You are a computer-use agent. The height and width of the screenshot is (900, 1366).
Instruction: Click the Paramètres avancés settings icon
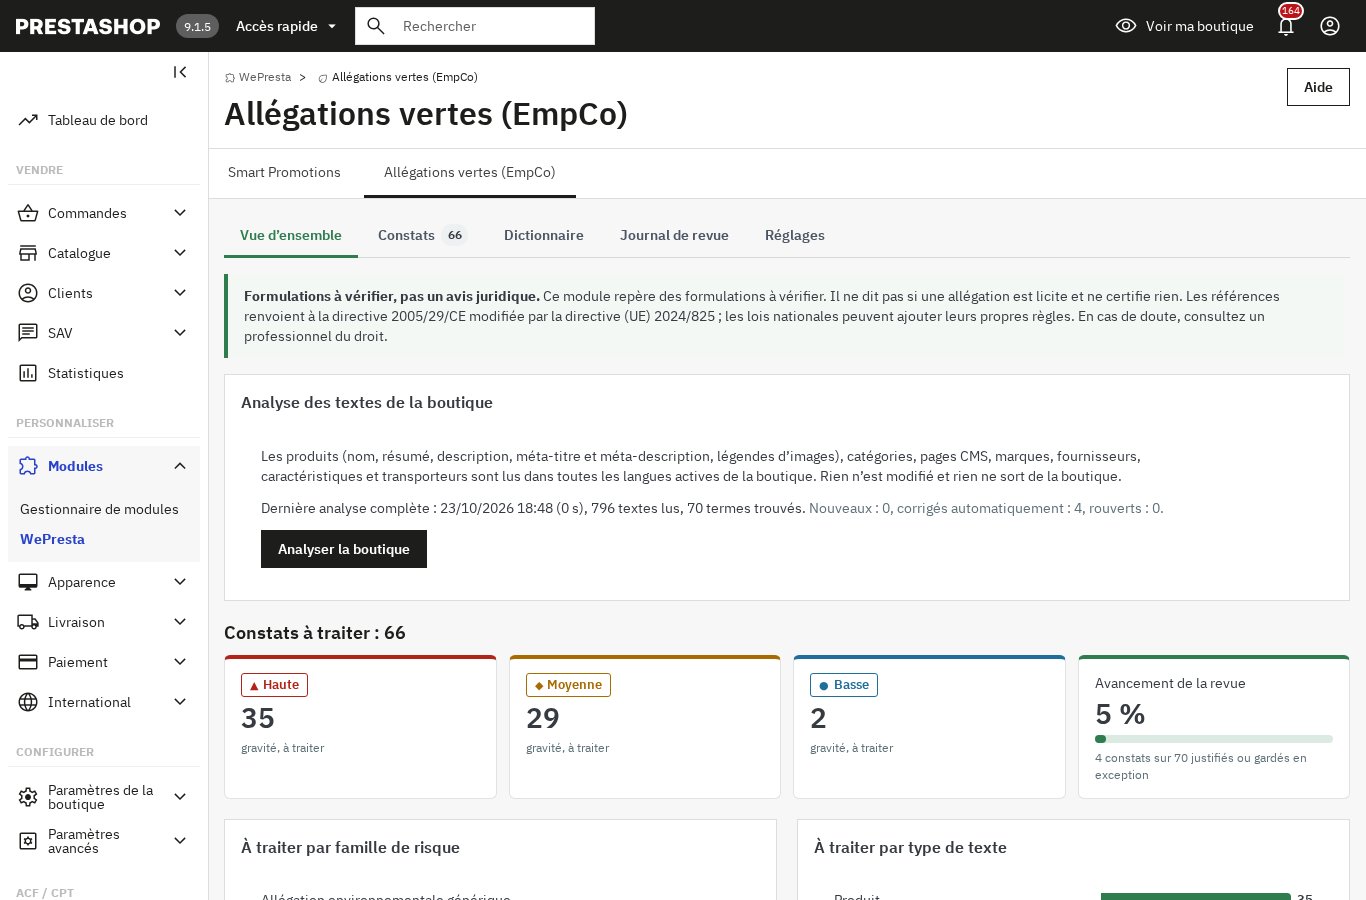click(x=28, y=841)
